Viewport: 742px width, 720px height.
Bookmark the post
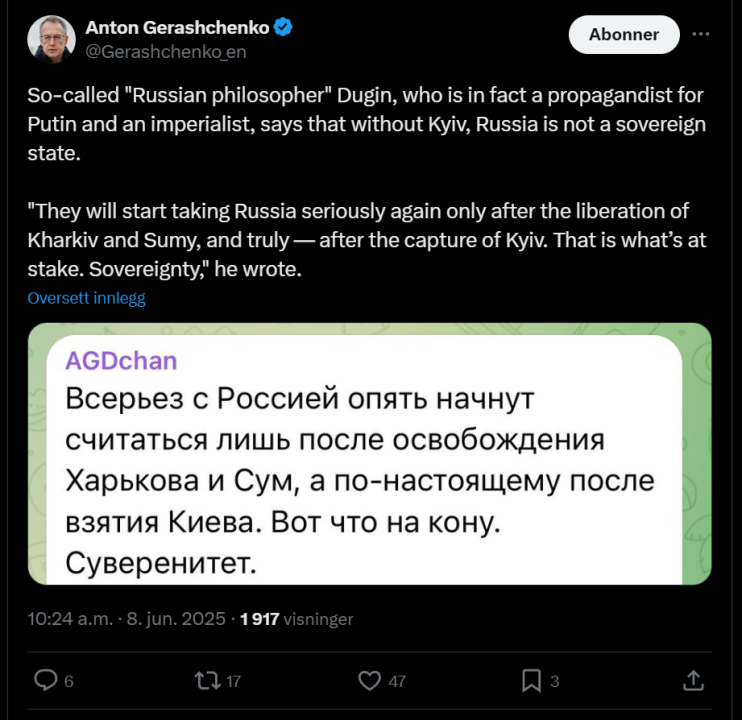coord(531,680)
